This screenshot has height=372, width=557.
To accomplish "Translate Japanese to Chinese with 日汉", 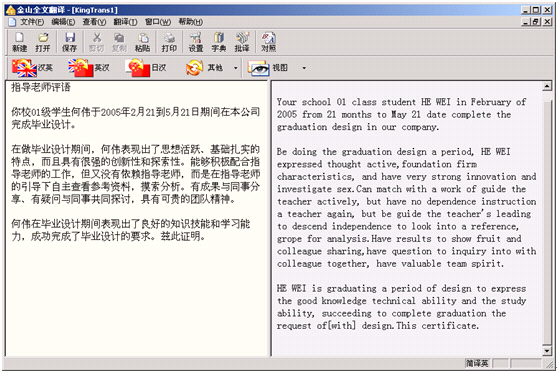I will [146, 68].
